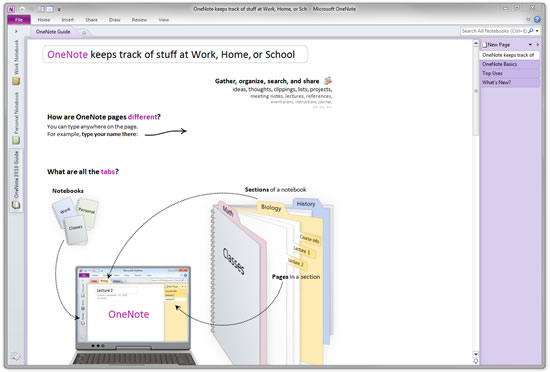The width and height of the screenshot is (550, 372).
Task: Click the Back arrow in quick access toolbar
Action: click(x=22, y=9)
